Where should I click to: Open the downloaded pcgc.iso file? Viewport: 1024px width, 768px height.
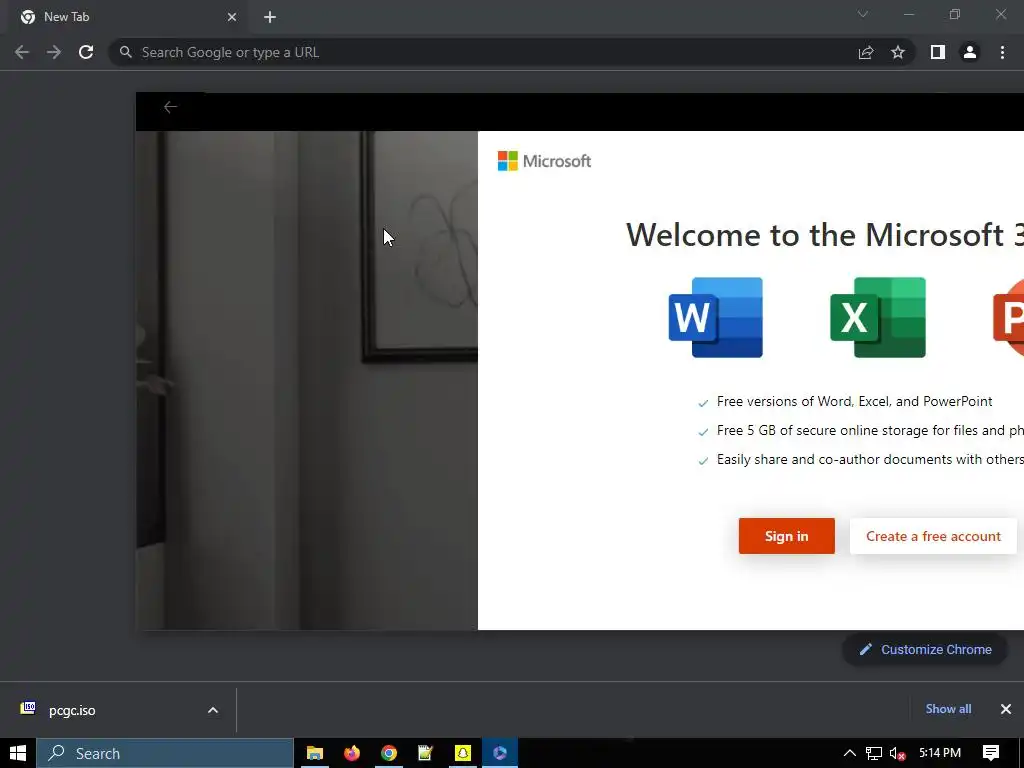72,710
